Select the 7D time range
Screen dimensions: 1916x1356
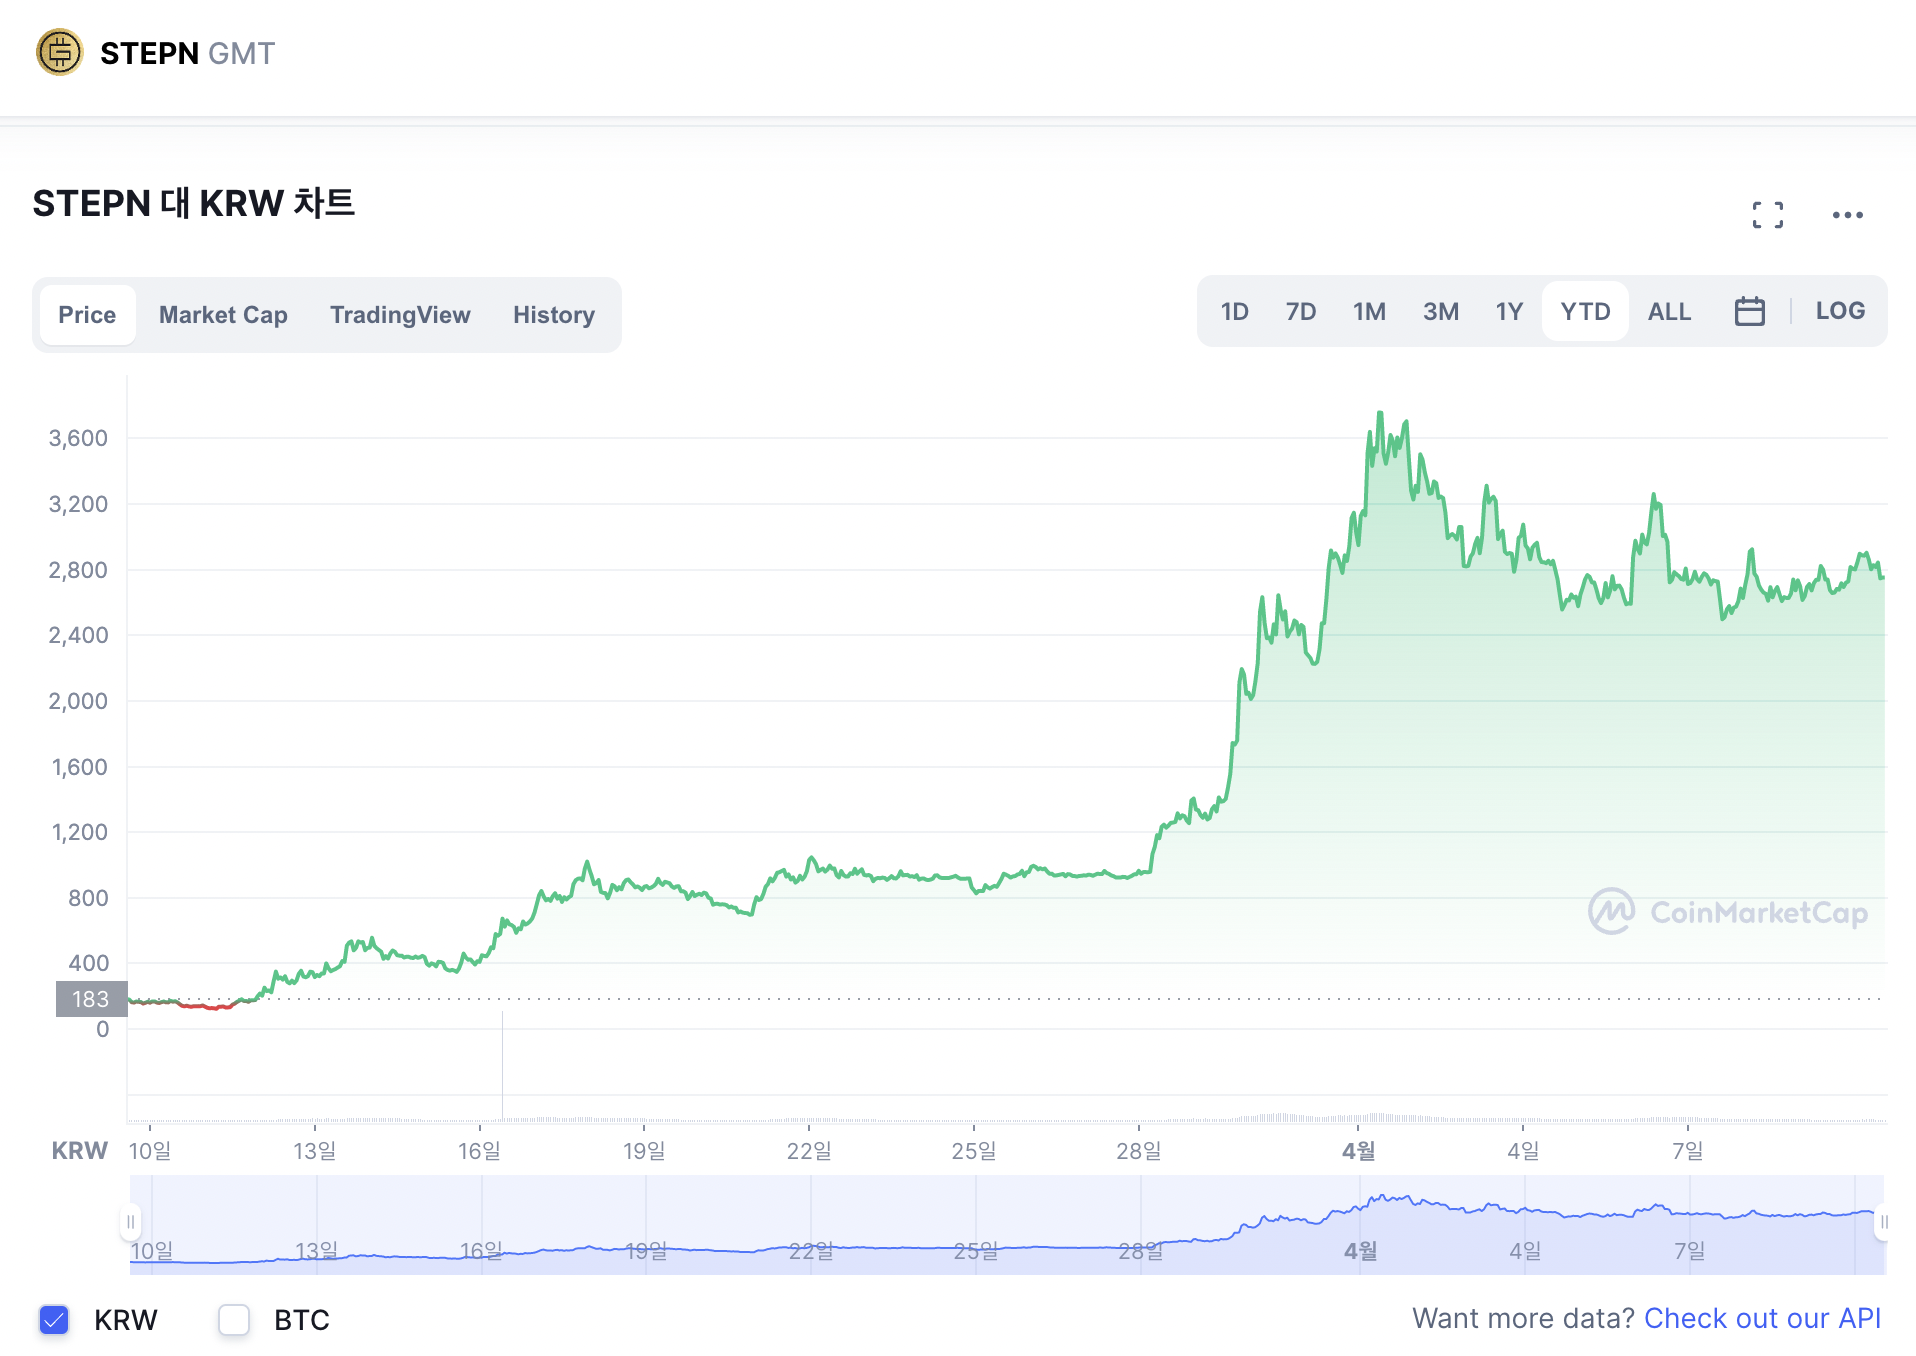(x=1301, y=311)
